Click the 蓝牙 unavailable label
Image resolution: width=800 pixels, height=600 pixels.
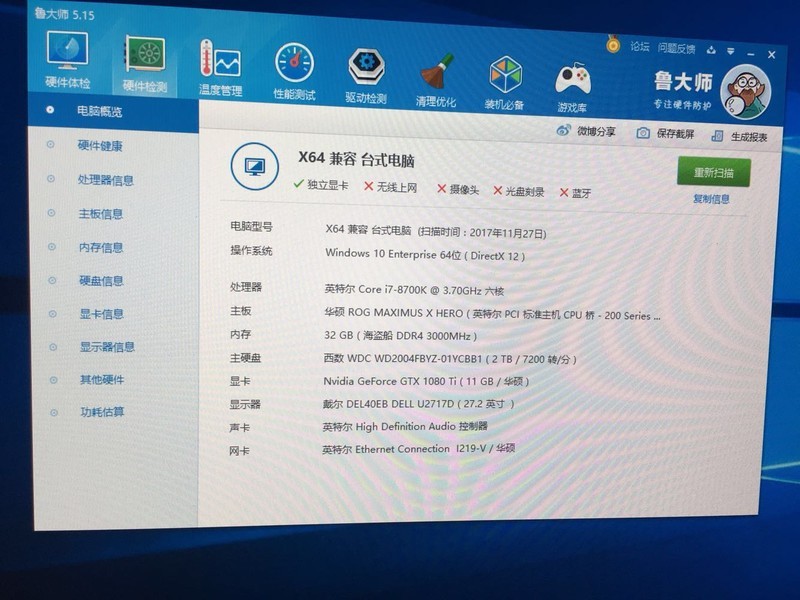pyautogui.click(x=575, y=193)
